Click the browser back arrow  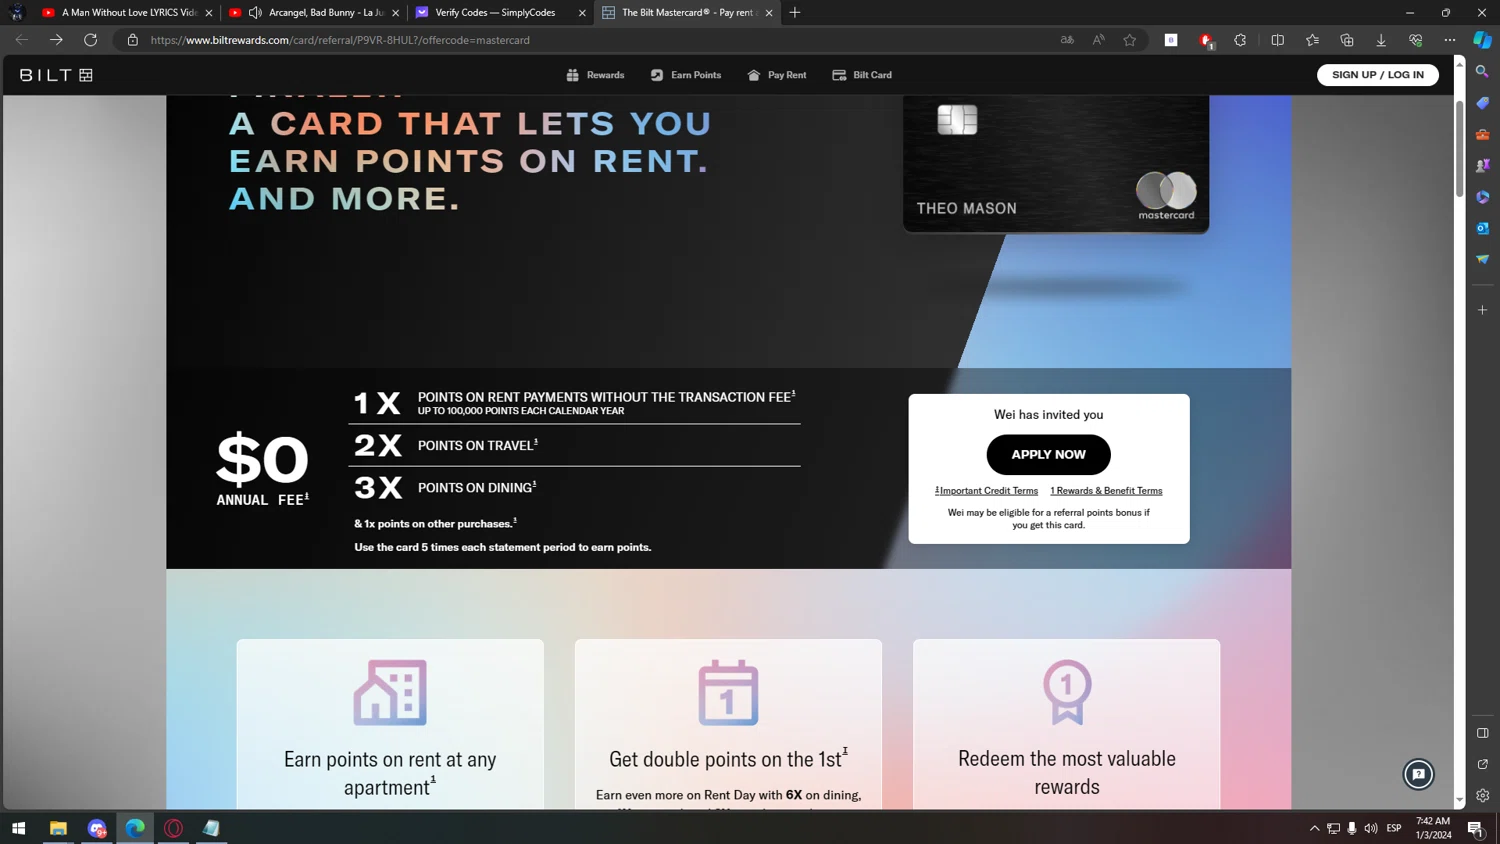pyautogui.click(x=22, y=40)
